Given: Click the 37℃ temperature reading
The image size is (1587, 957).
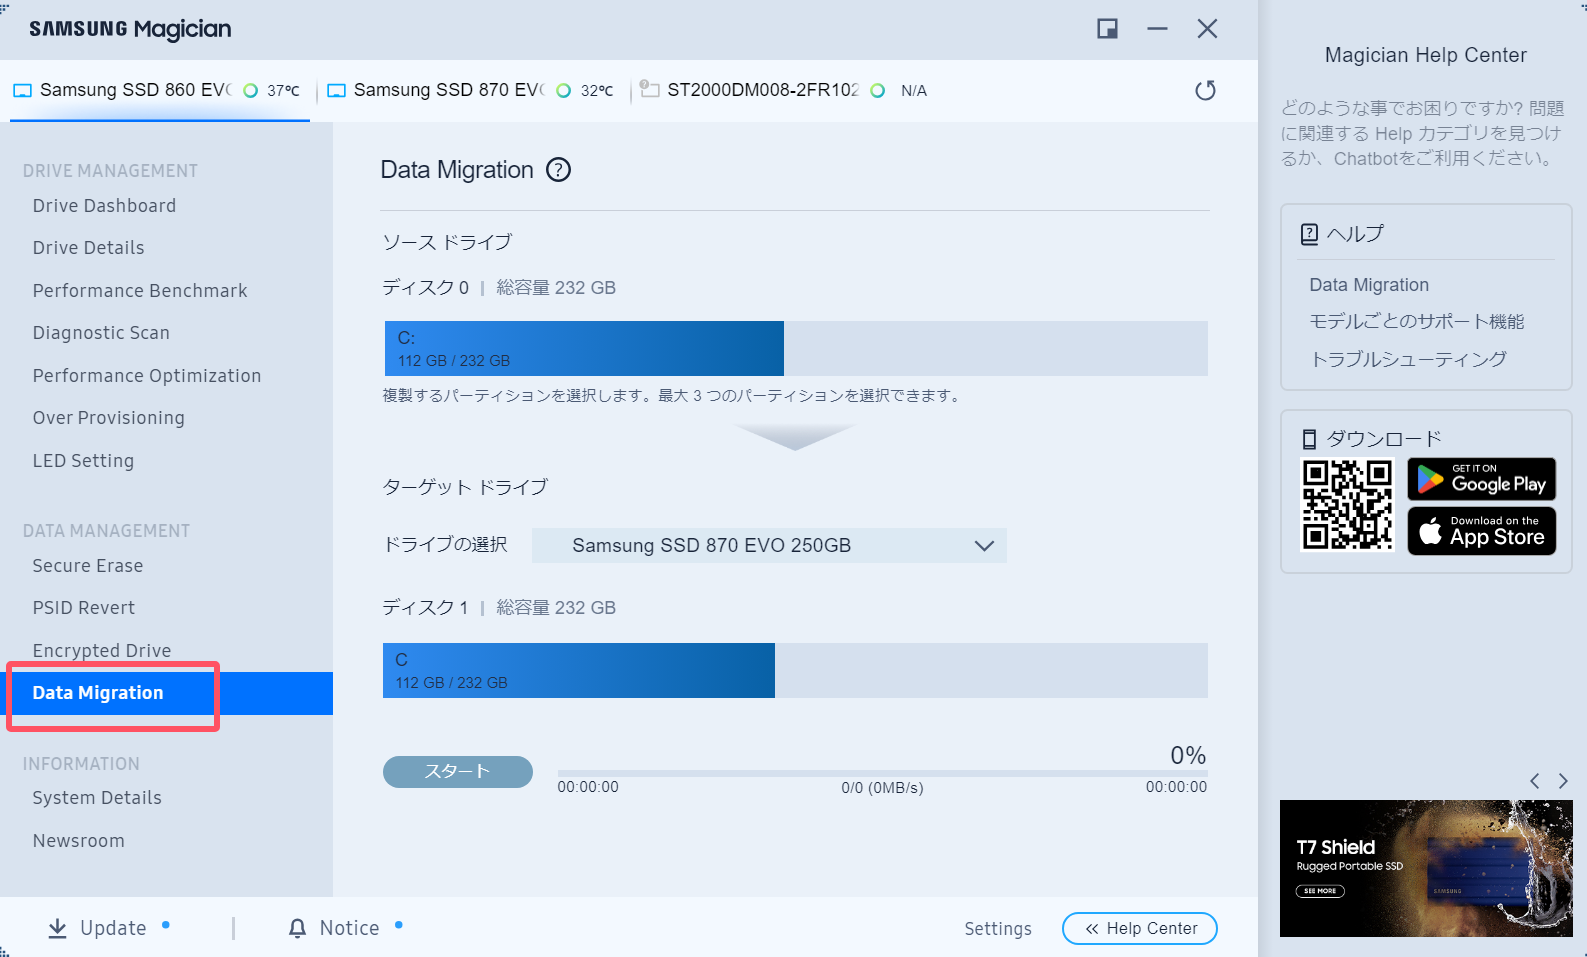Looking at the screenshot, I should tap(283, 91).
